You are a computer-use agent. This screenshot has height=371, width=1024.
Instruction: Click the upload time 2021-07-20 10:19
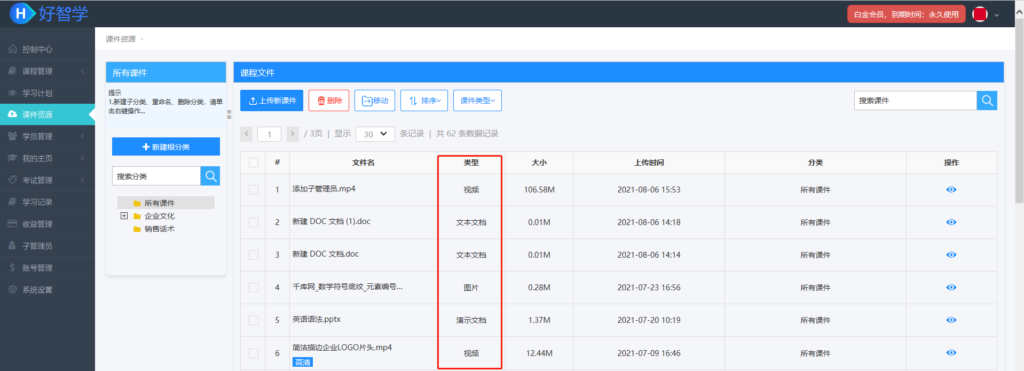click(x=649, y=321)
